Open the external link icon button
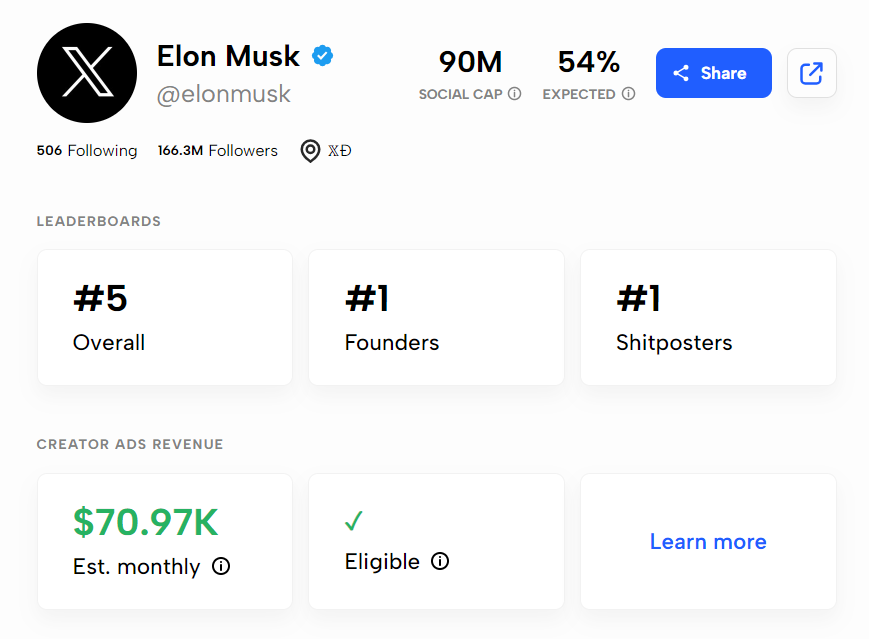This screenshot has height=639, width=869. point(811,73)
